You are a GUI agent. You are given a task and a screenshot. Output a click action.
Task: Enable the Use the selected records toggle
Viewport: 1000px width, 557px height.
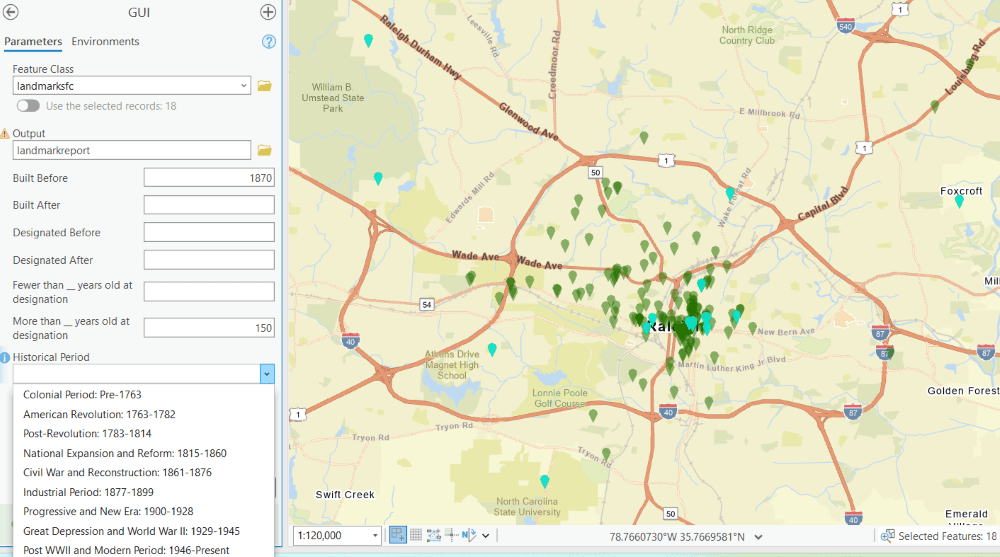pos(28,106)
